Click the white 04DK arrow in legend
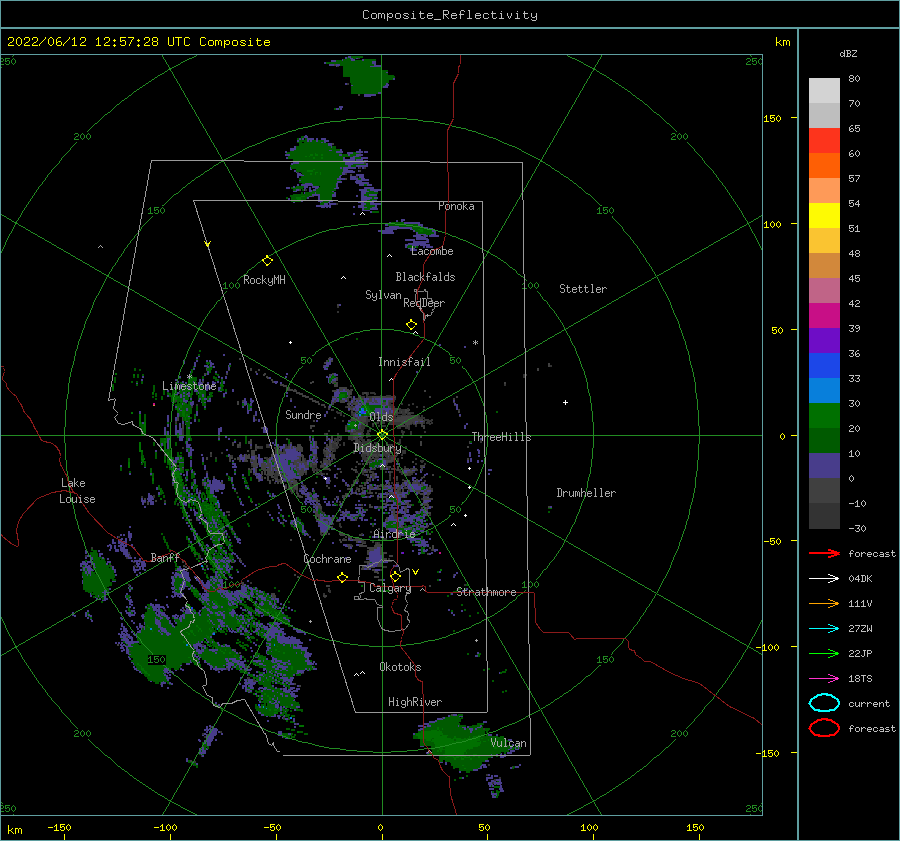This screenshot has height=841, width=900. click(x=824, y=579)
